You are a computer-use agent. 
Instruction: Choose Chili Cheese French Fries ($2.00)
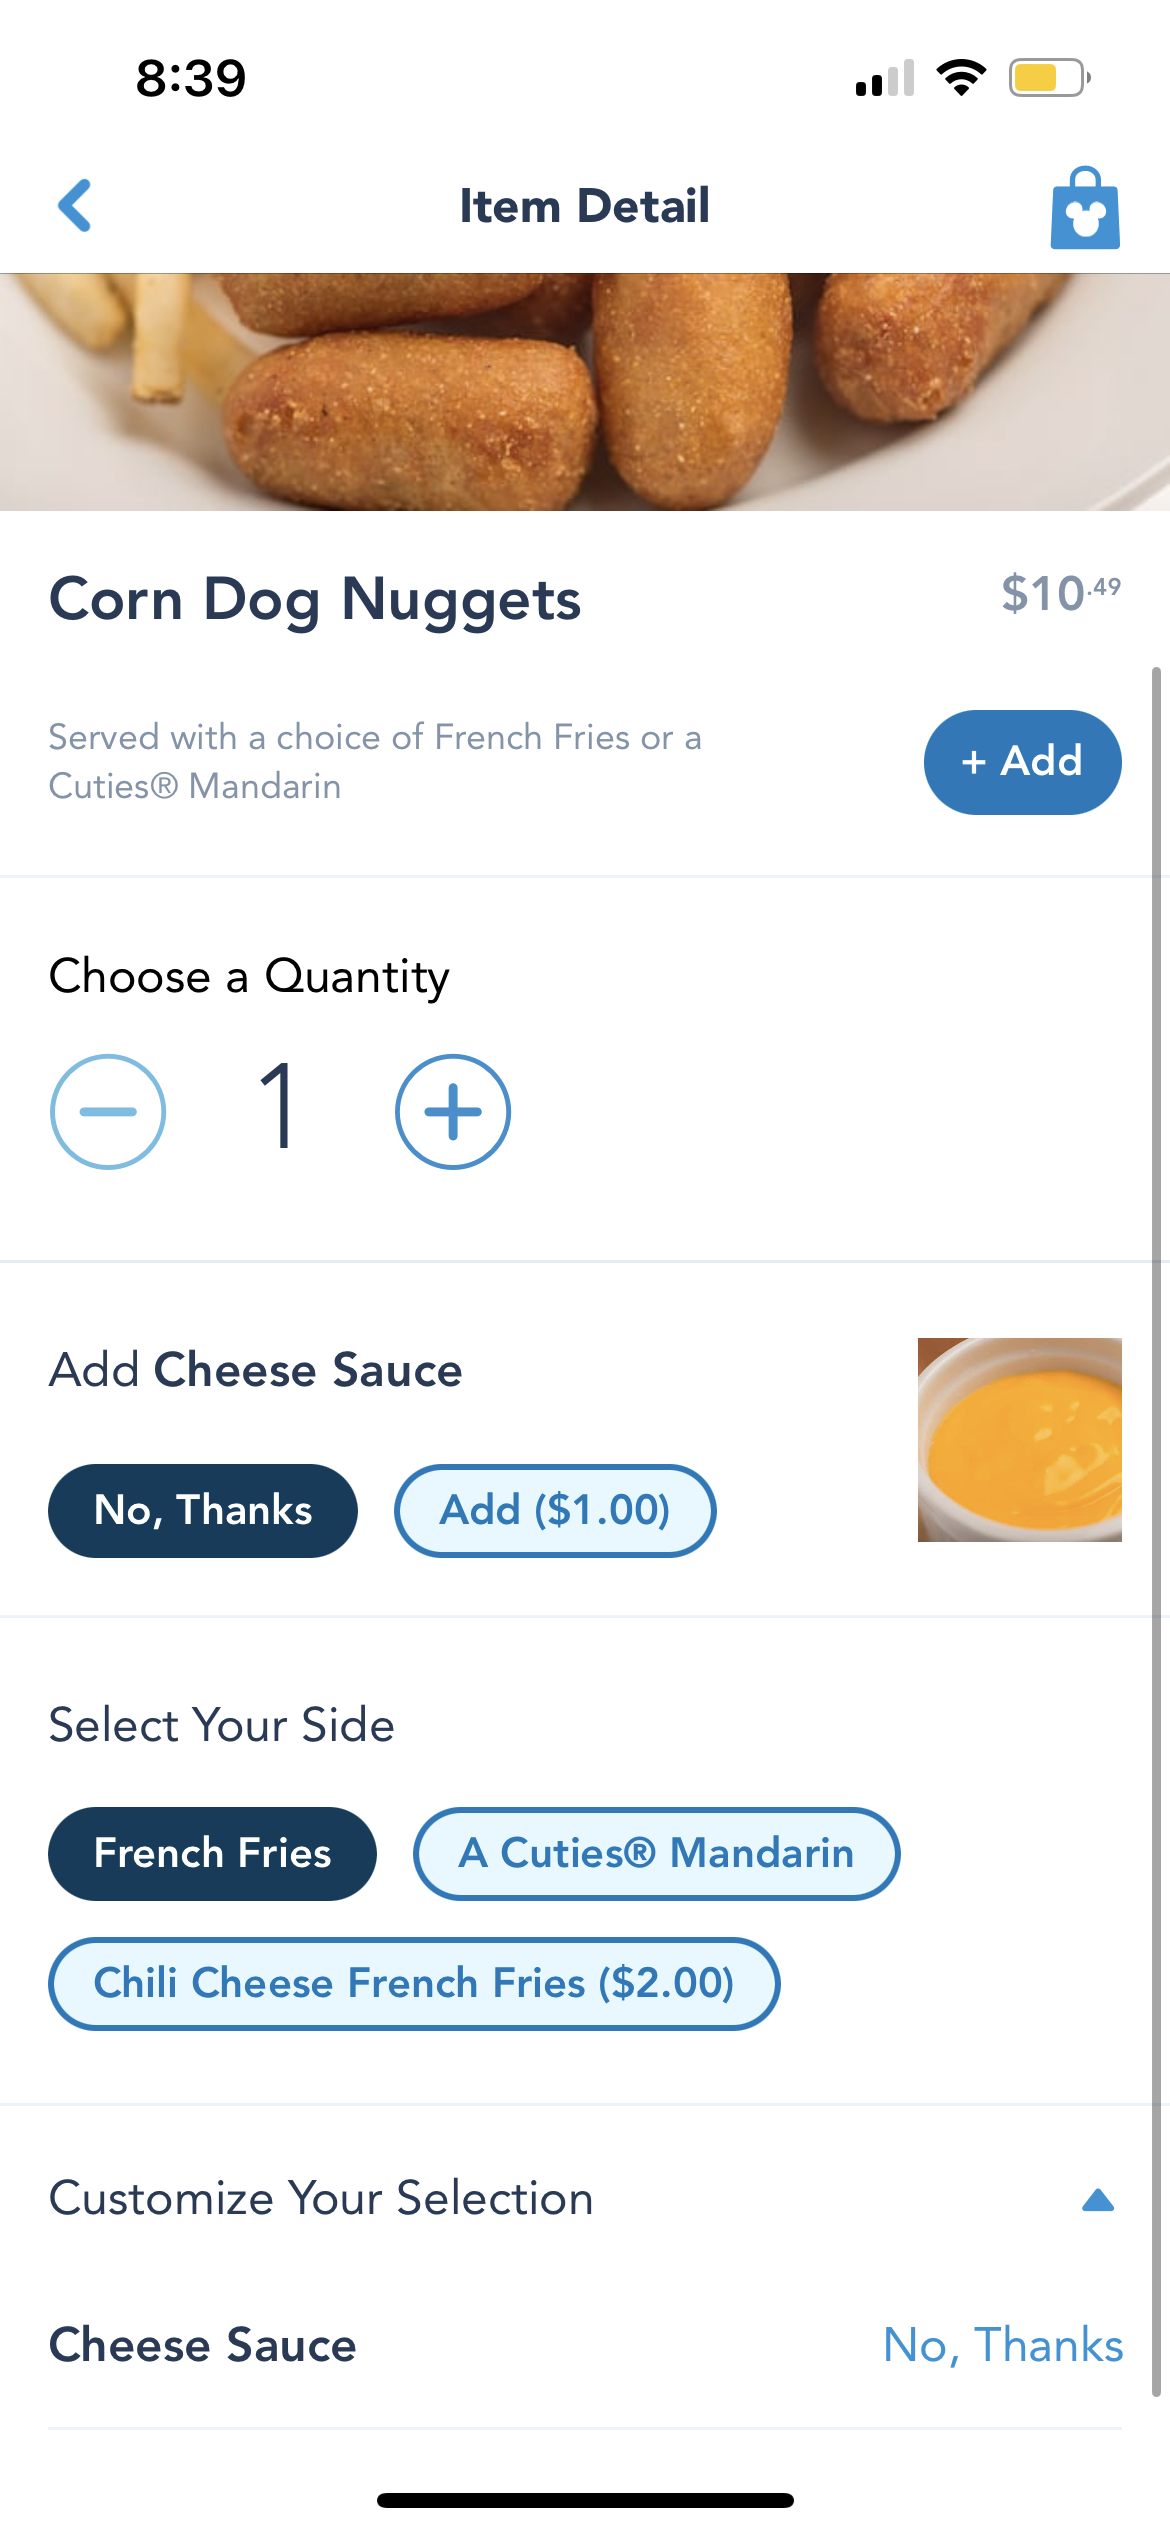pos(414,1983)
